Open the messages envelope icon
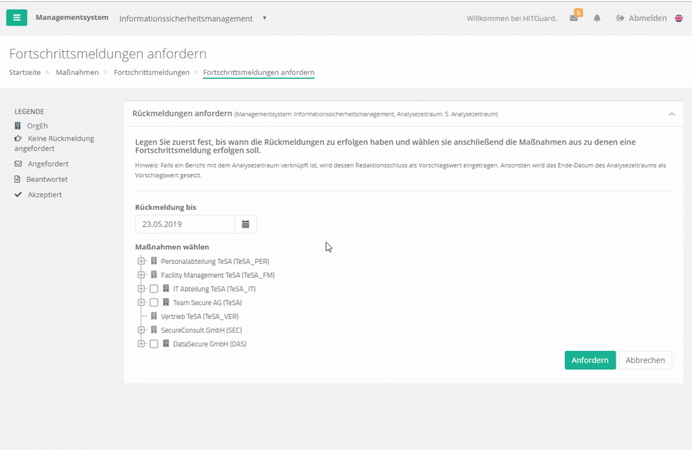Screen dimensions: 692x450 click(x=574, y=18)
